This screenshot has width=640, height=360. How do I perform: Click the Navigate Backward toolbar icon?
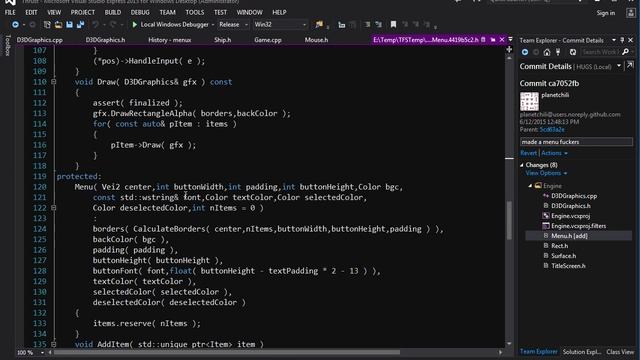[x=15, y=25]
